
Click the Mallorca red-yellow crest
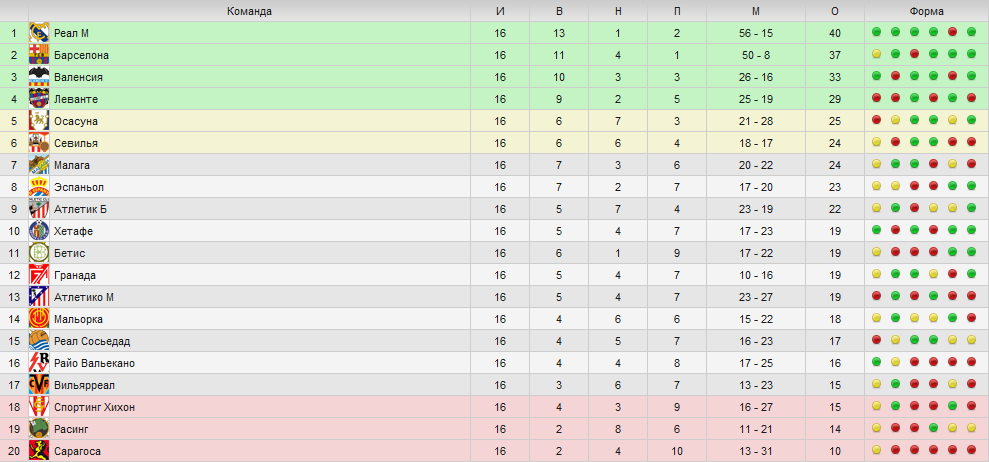(39, 319)
